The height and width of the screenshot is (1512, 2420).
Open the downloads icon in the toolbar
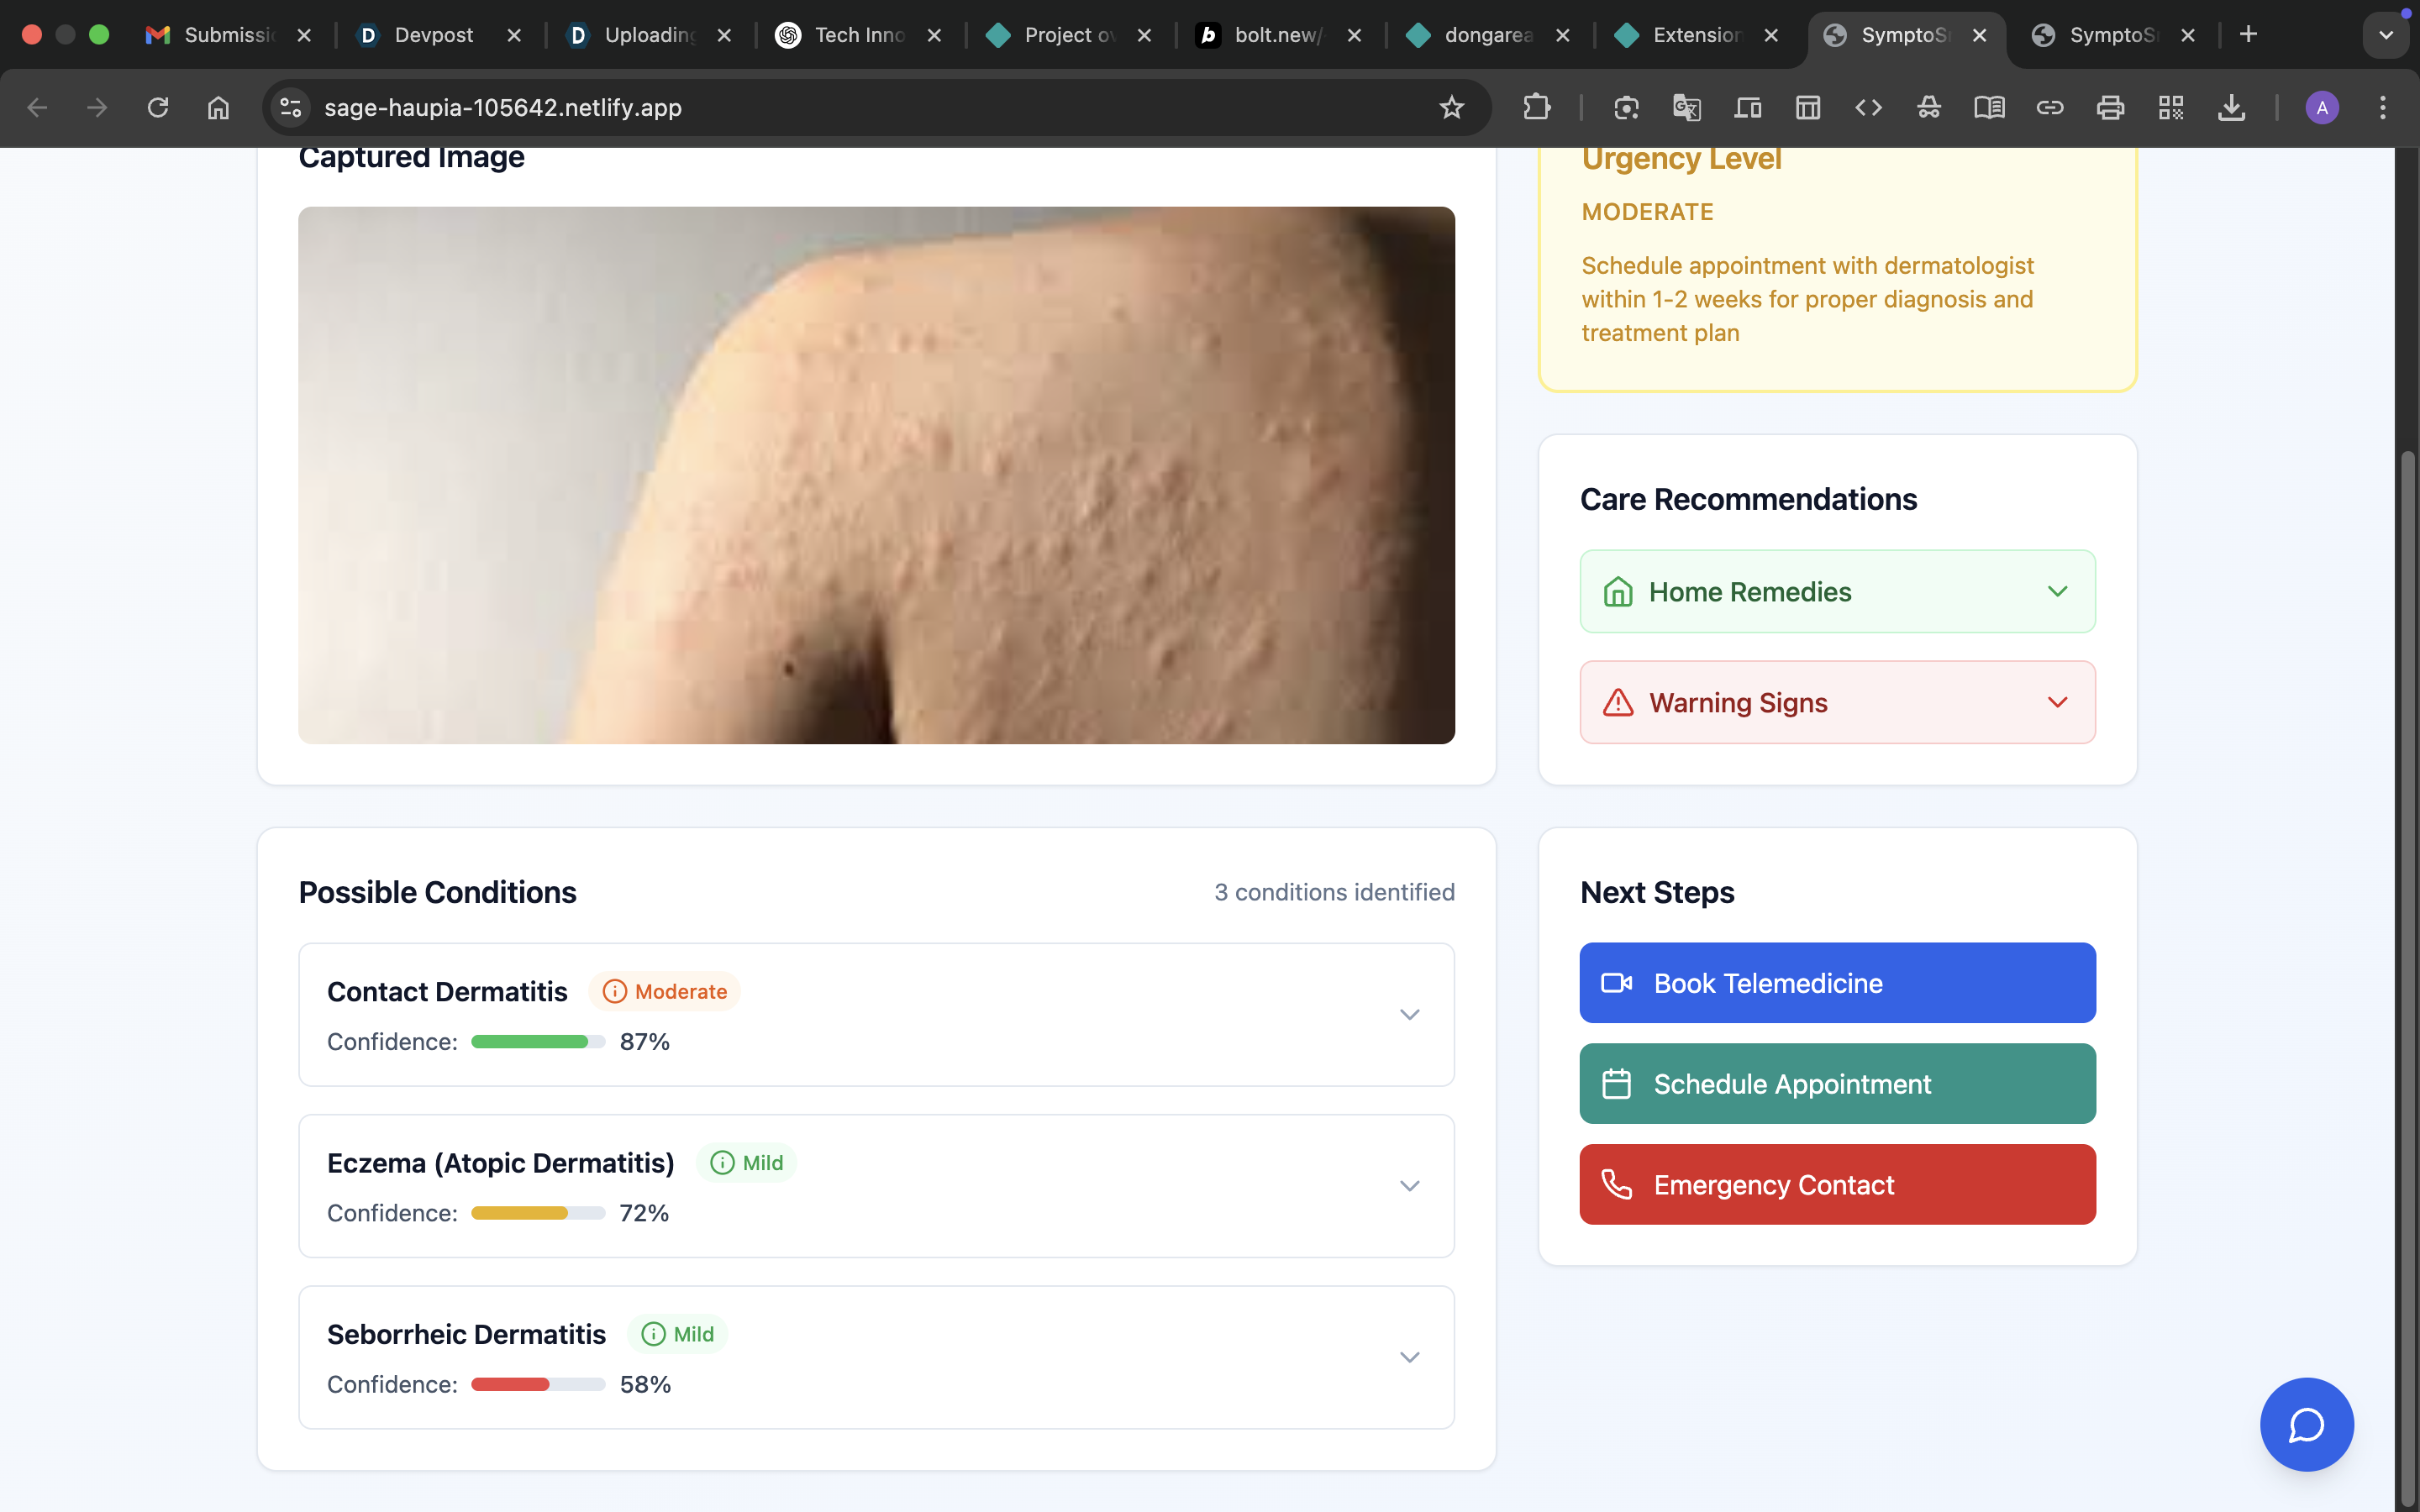click(2231, 107)
